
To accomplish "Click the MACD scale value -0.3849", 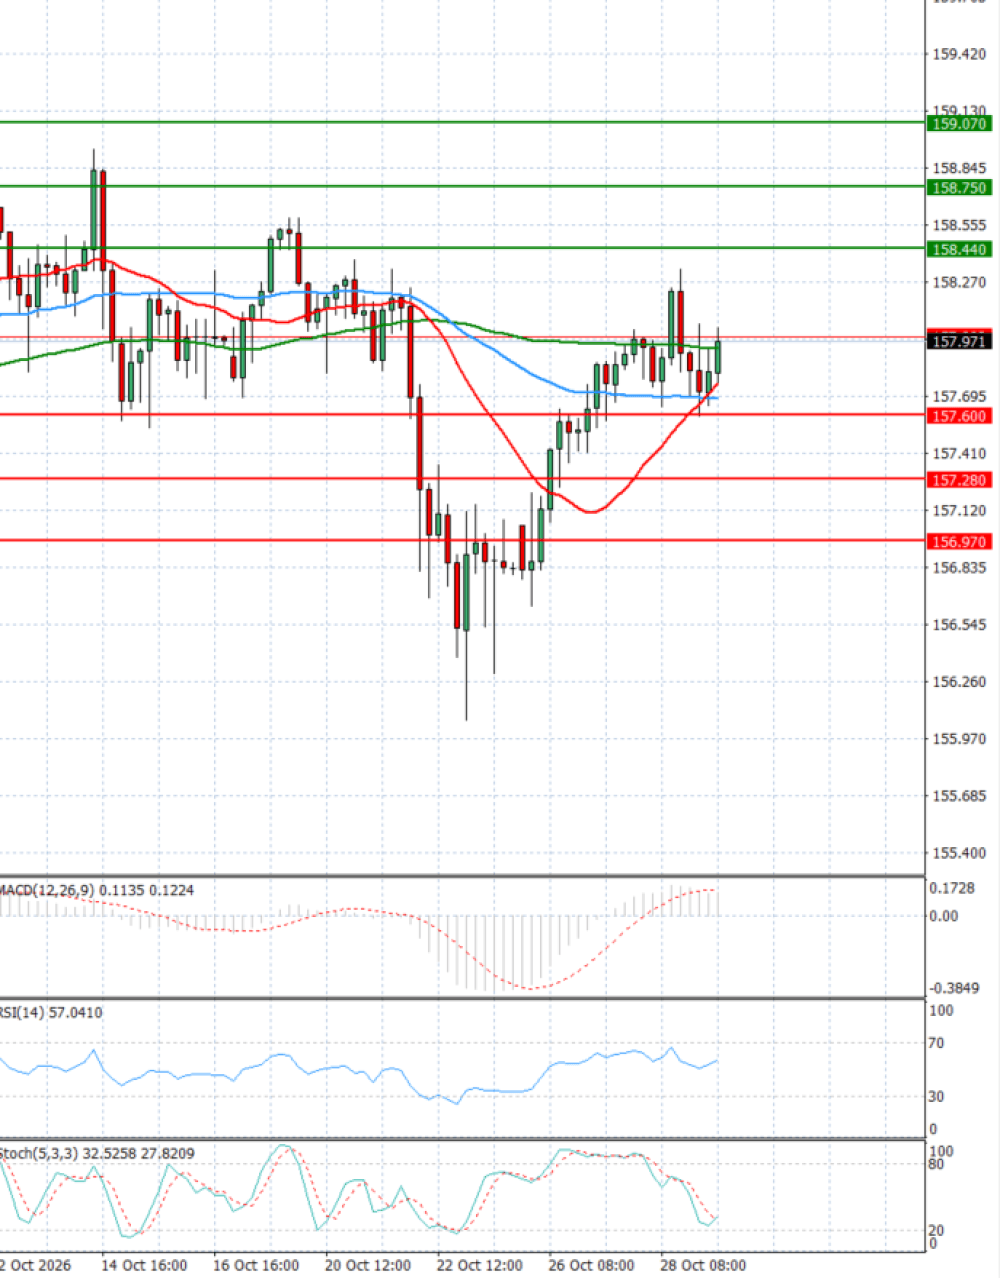I will tap(954, 988).
